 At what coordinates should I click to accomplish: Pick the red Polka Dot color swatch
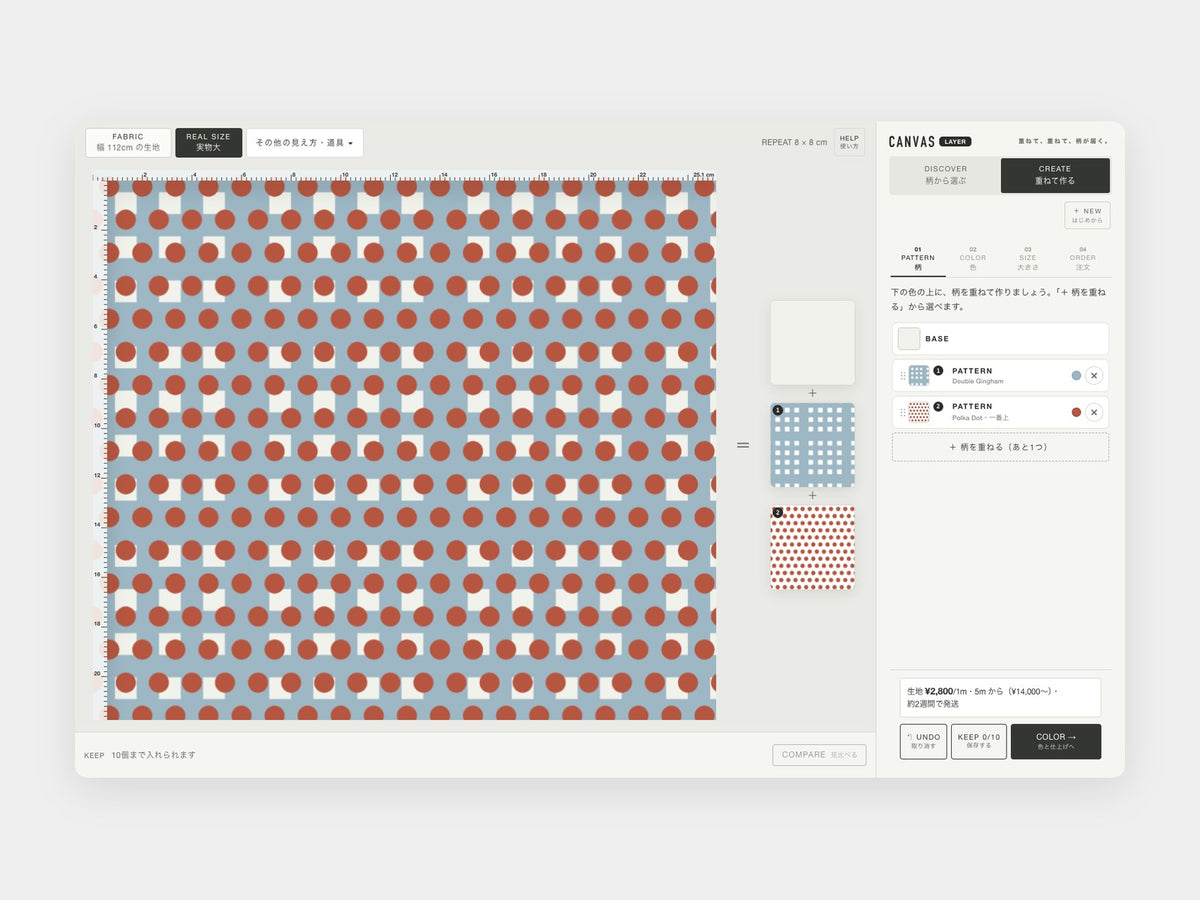(x=1076, y=412)
